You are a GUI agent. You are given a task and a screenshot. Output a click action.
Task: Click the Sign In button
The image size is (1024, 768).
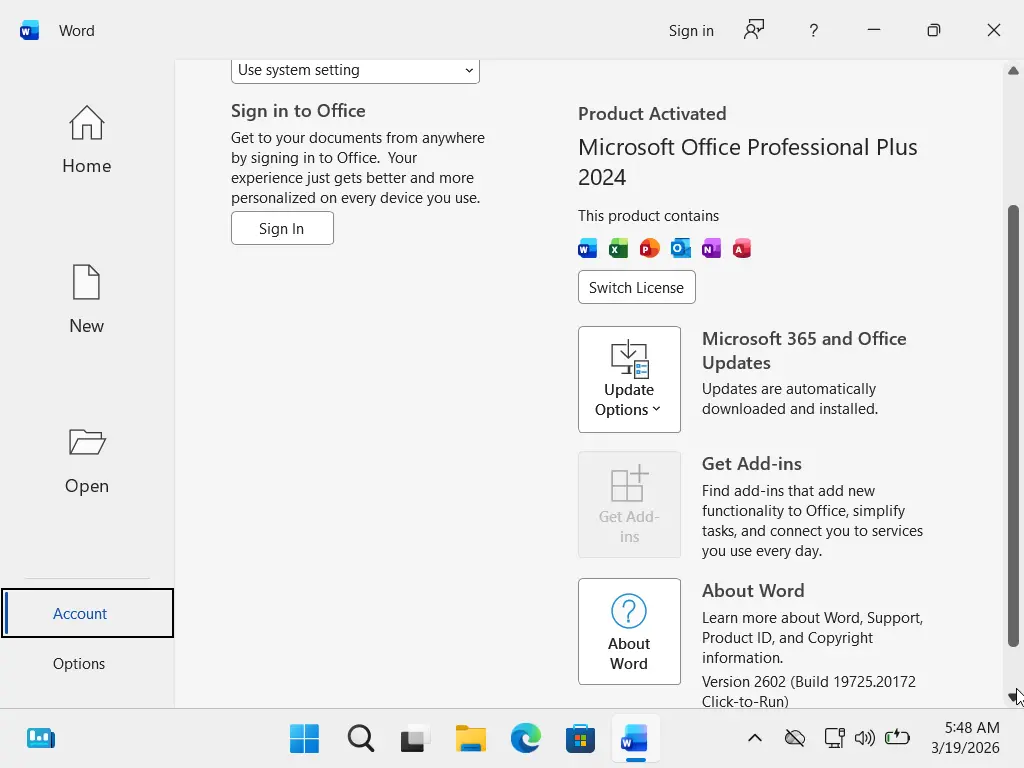coord(282,228)
